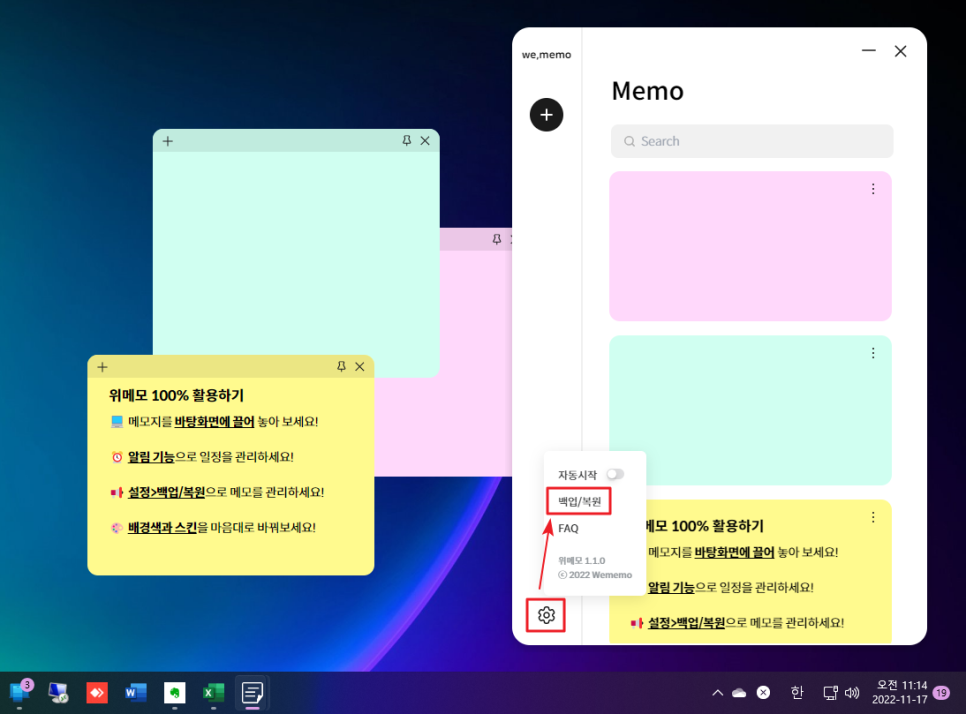This screenshot has height=714, width=966.
Task: Close the we,memo main window
Action: pyautogui.click(x=901, y=51)
